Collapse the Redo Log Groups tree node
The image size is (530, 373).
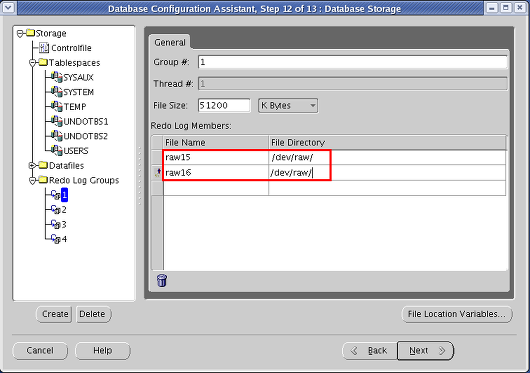[33, 180]
